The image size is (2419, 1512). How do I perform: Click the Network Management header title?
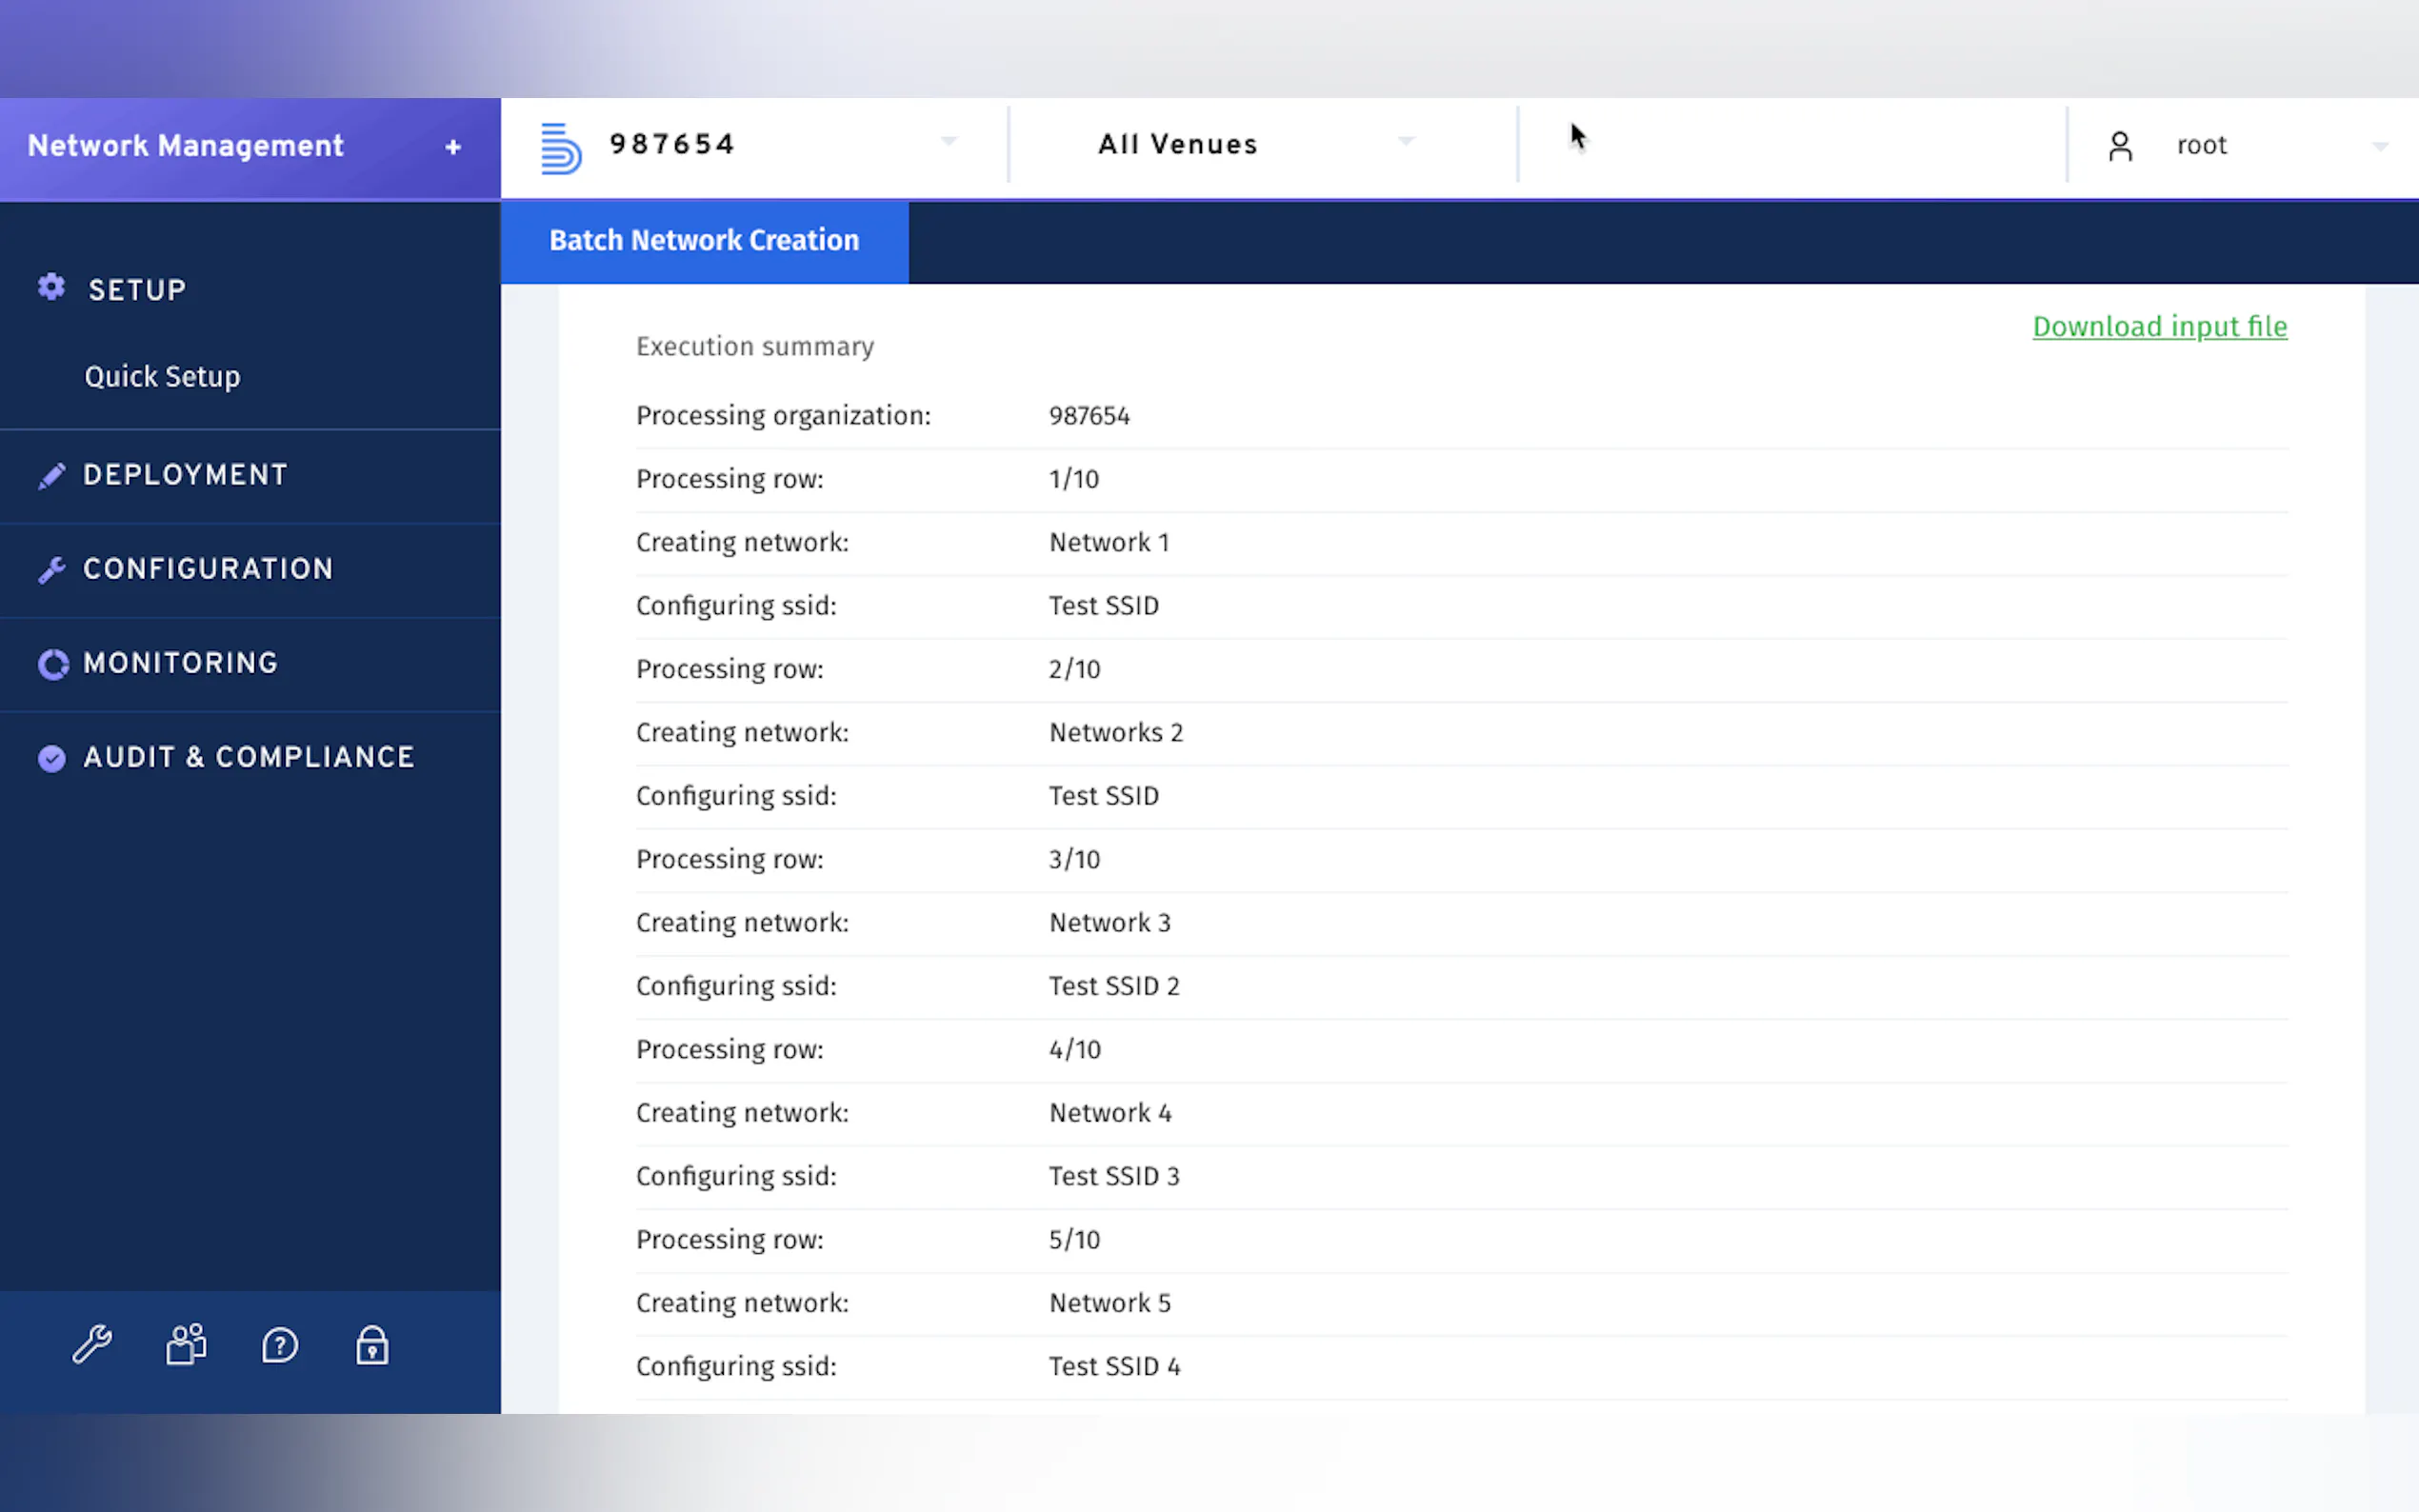(x=186, y=146)
